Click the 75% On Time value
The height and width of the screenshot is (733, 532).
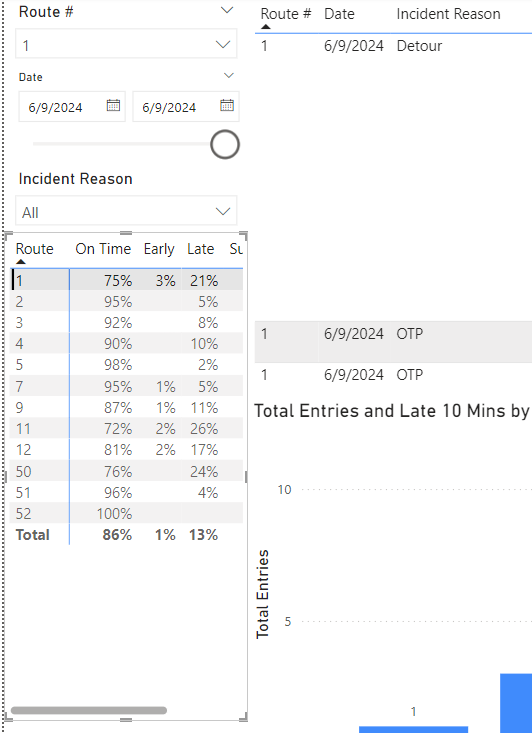(x=118, y=280)
